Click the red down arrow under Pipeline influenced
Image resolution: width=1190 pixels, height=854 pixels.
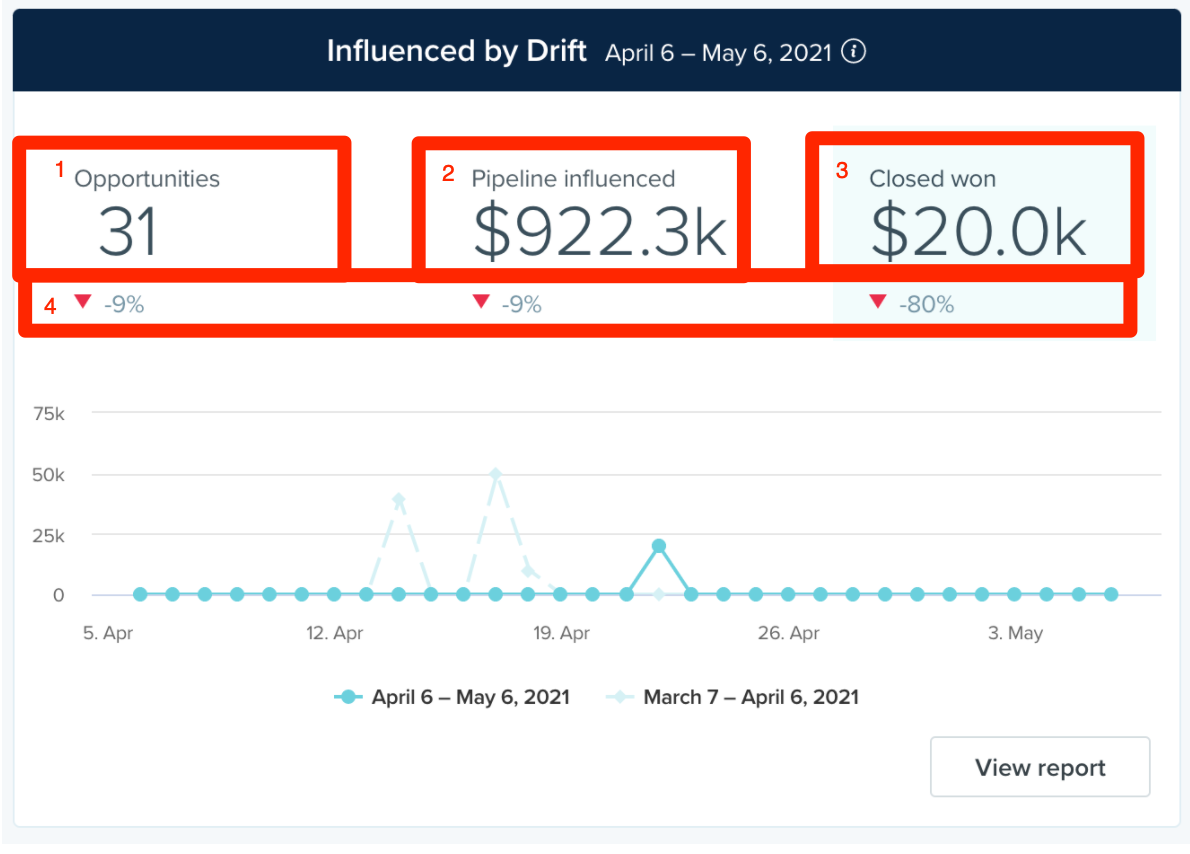click(x=481, y=301)
